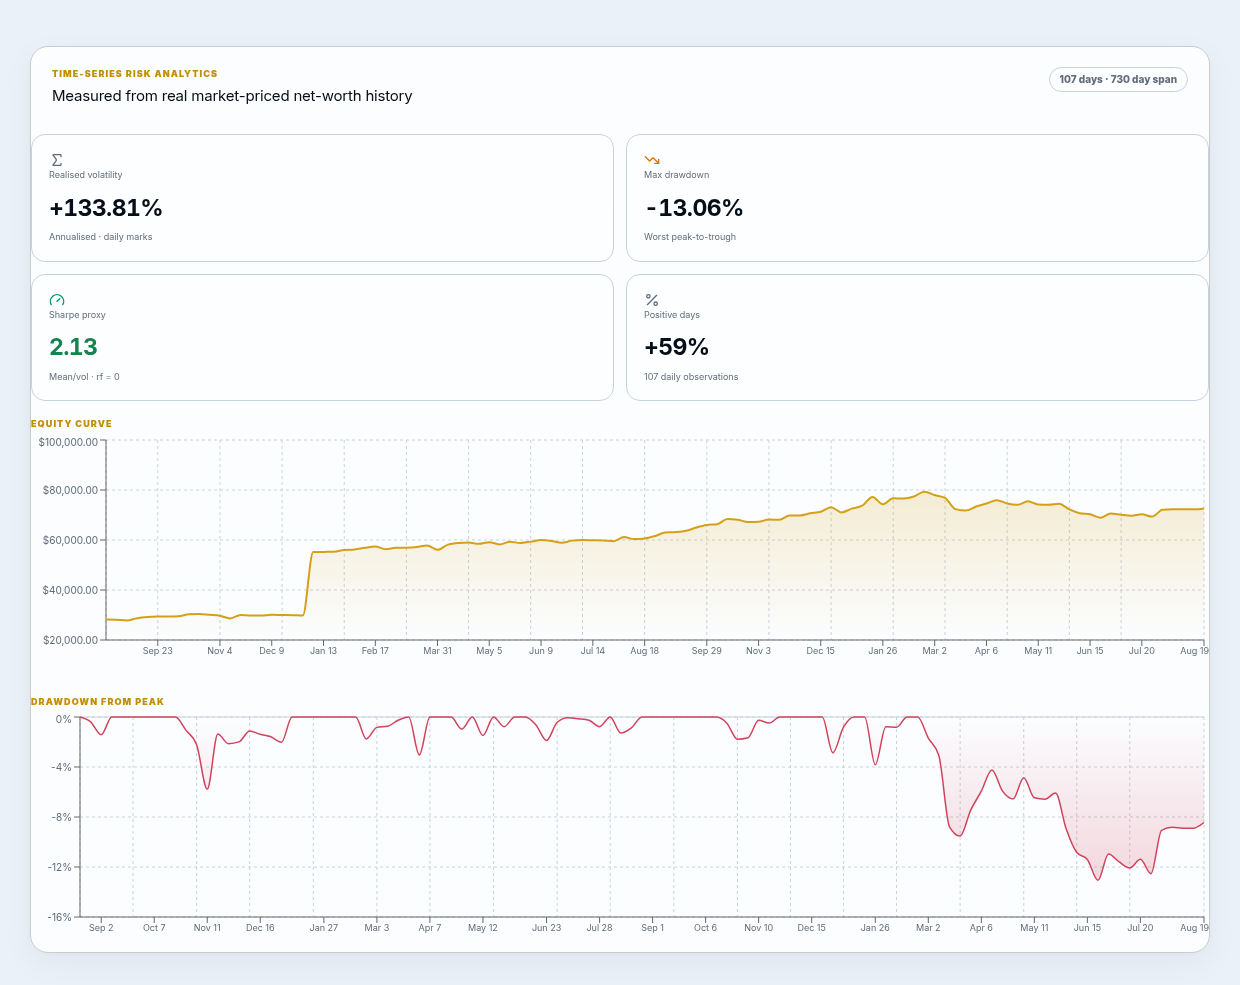Click the Jan 26 tick on equity chart
Image resolution: width=1240 pixels, height=985 pixels.
click(883, 651)
